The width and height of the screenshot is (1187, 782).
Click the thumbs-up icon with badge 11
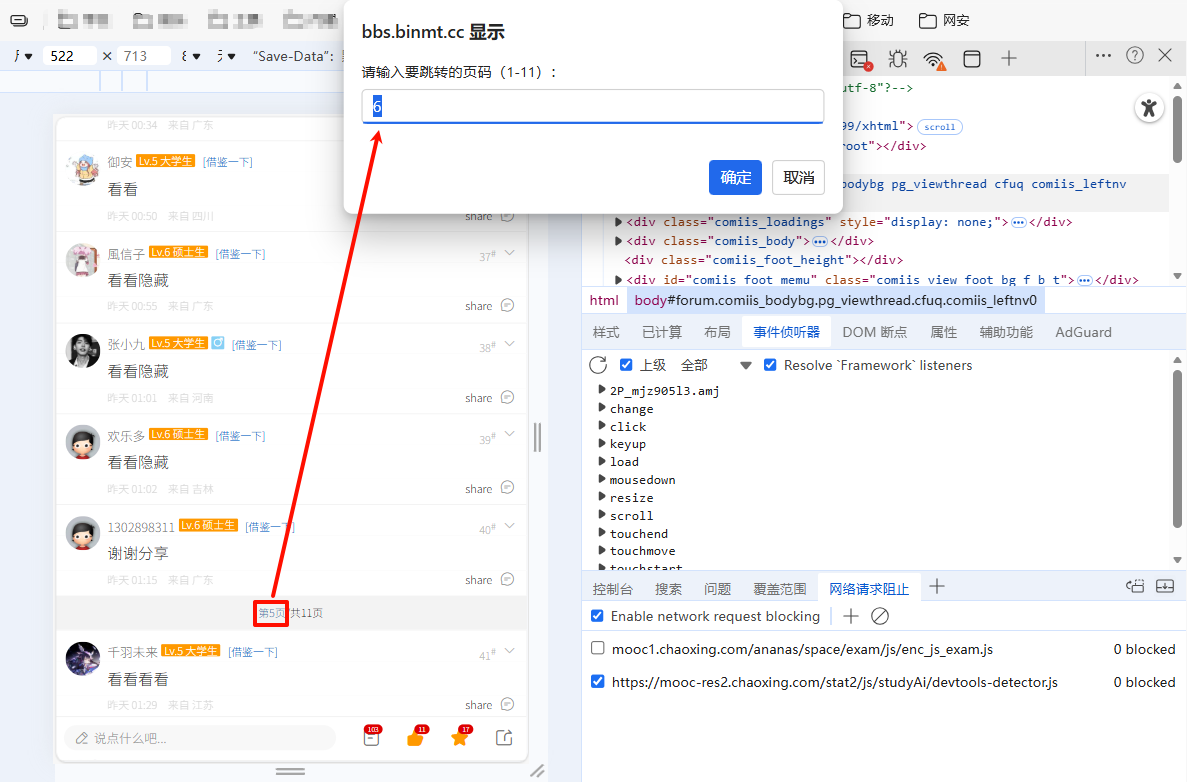(x=416, y=737)
